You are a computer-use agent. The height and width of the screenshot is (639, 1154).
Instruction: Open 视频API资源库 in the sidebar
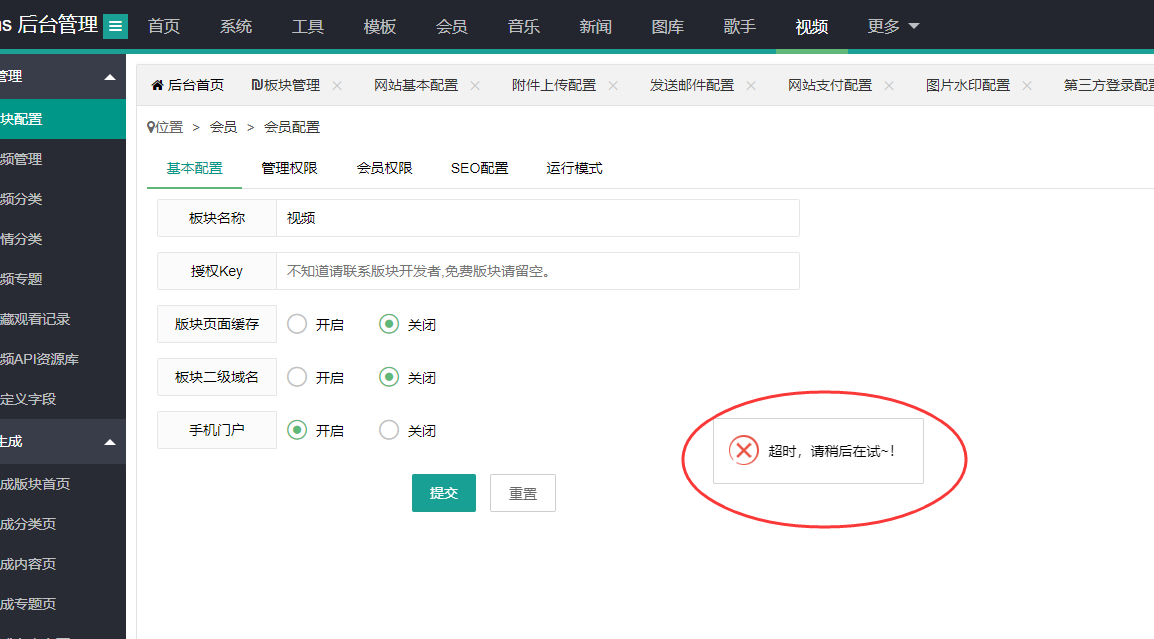click(40, 359)
